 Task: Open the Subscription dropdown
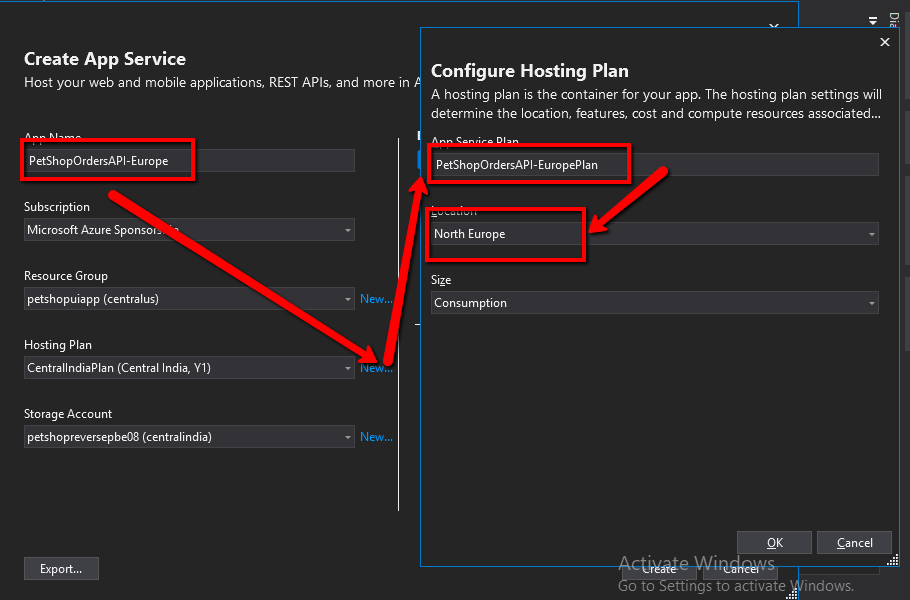pos(189,230)
